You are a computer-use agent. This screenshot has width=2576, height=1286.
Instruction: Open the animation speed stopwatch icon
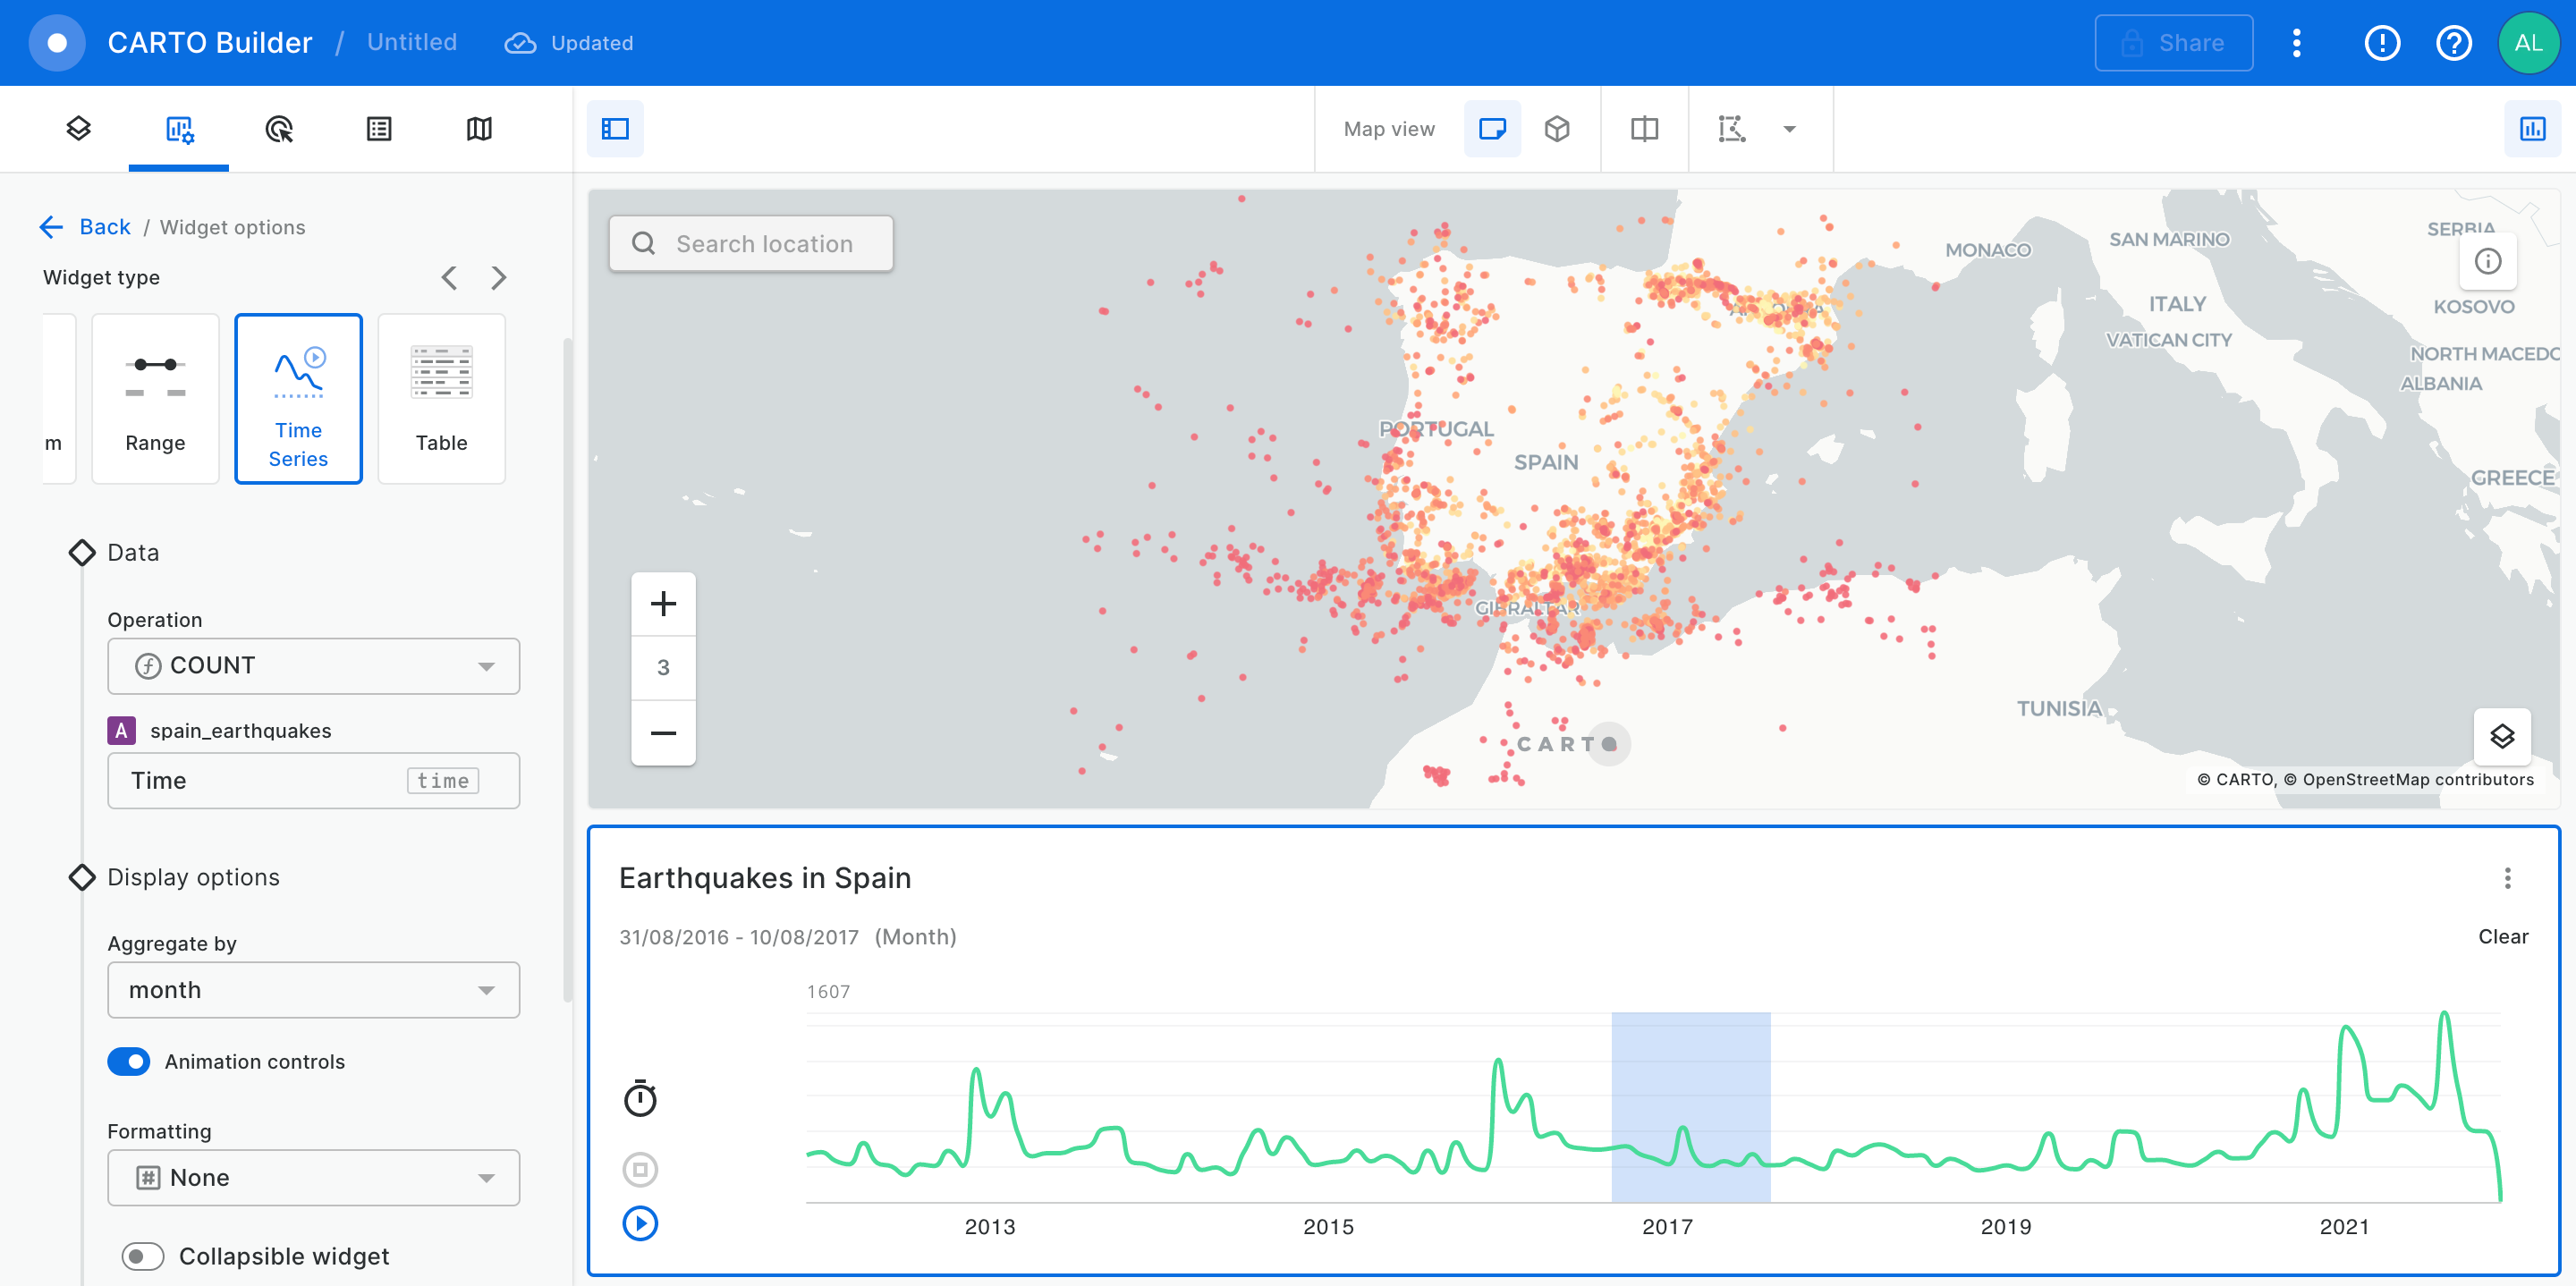(640, 1098)
